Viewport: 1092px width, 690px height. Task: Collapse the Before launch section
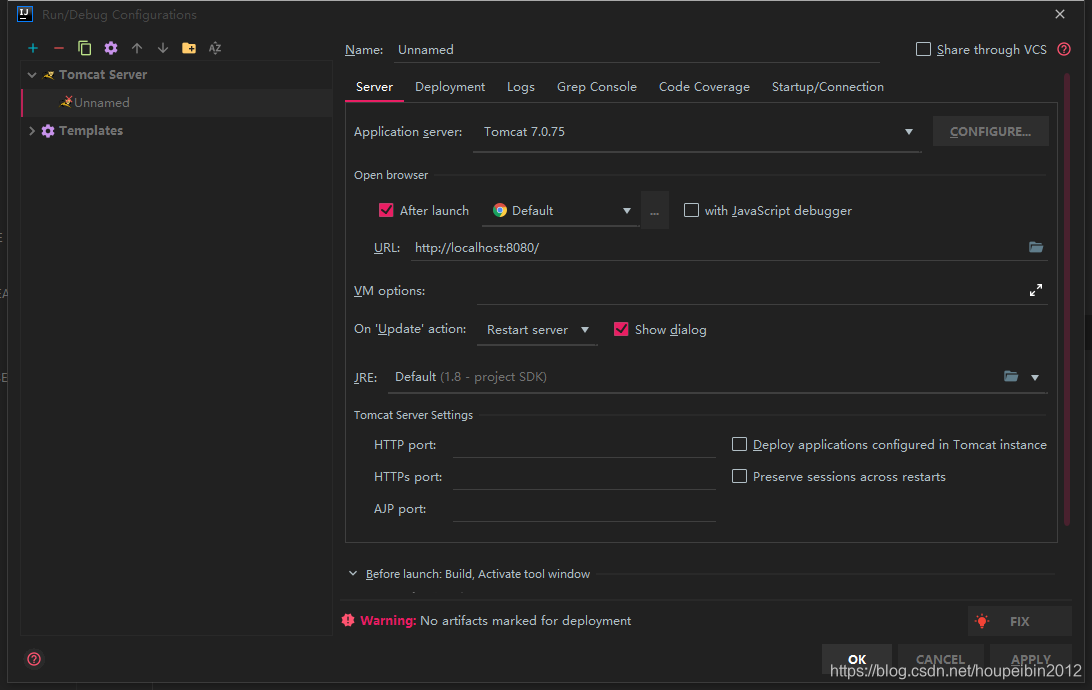tap(353, 574)
